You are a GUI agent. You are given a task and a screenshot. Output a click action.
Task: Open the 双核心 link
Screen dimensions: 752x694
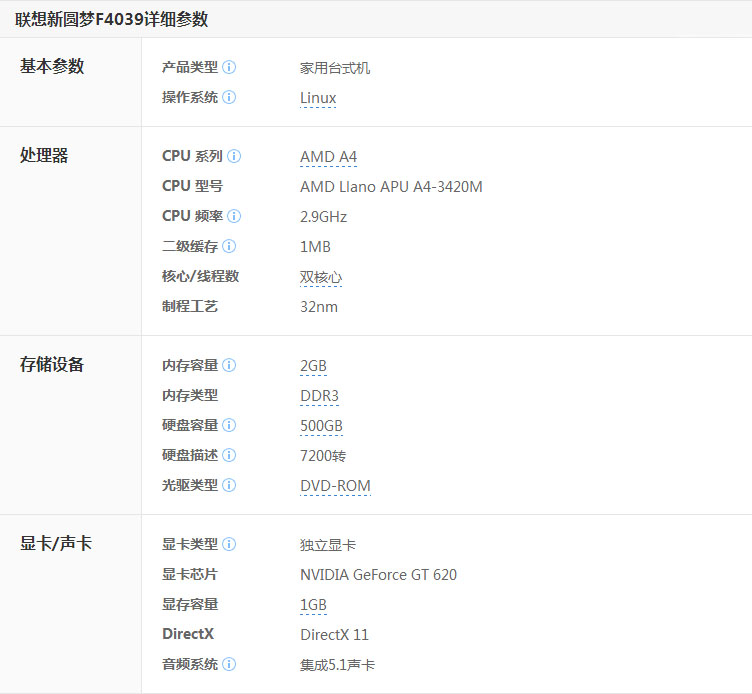point(321,277)
